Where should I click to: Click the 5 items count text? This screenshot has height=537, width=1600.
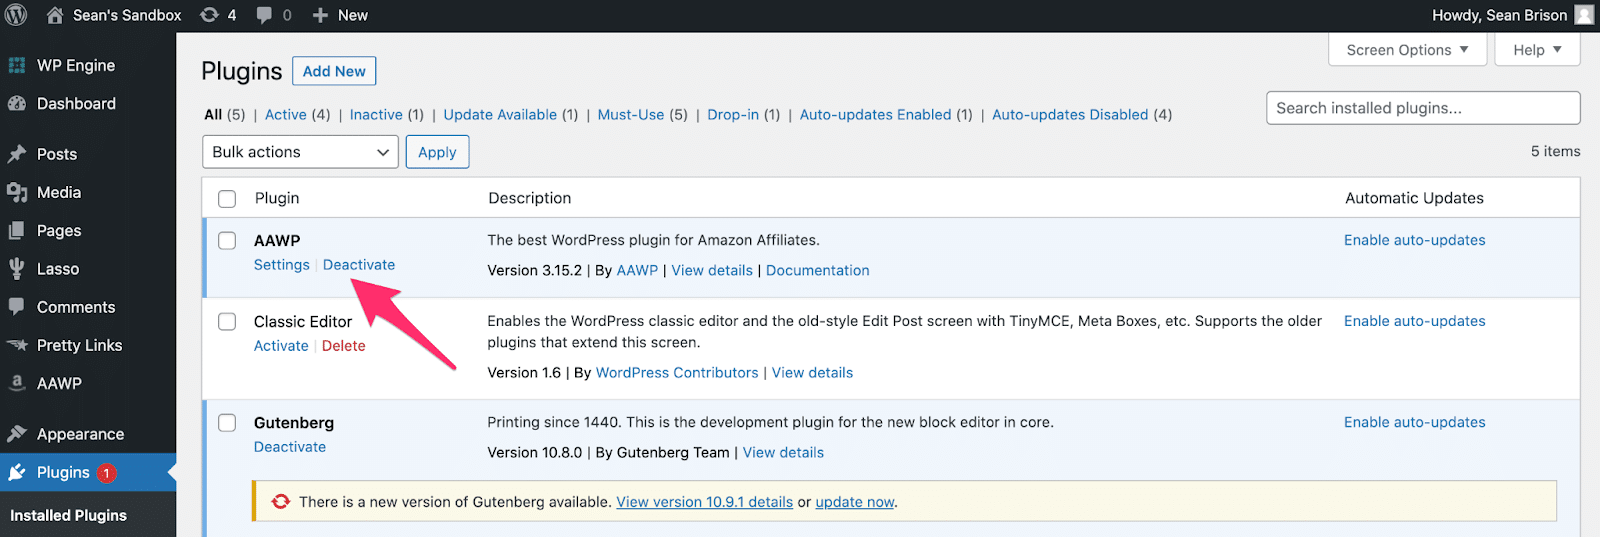click(1556, 151)
